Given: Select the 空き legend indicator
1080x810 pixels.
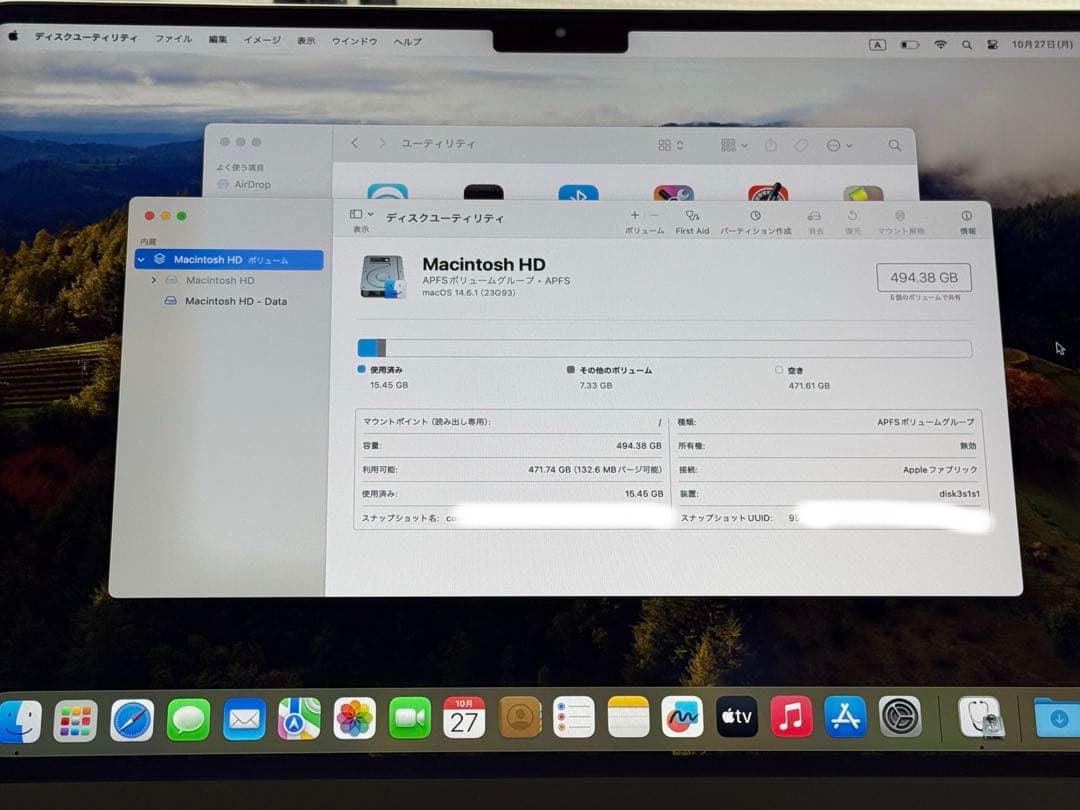Looking at the screenshot, I should (779, 369).
